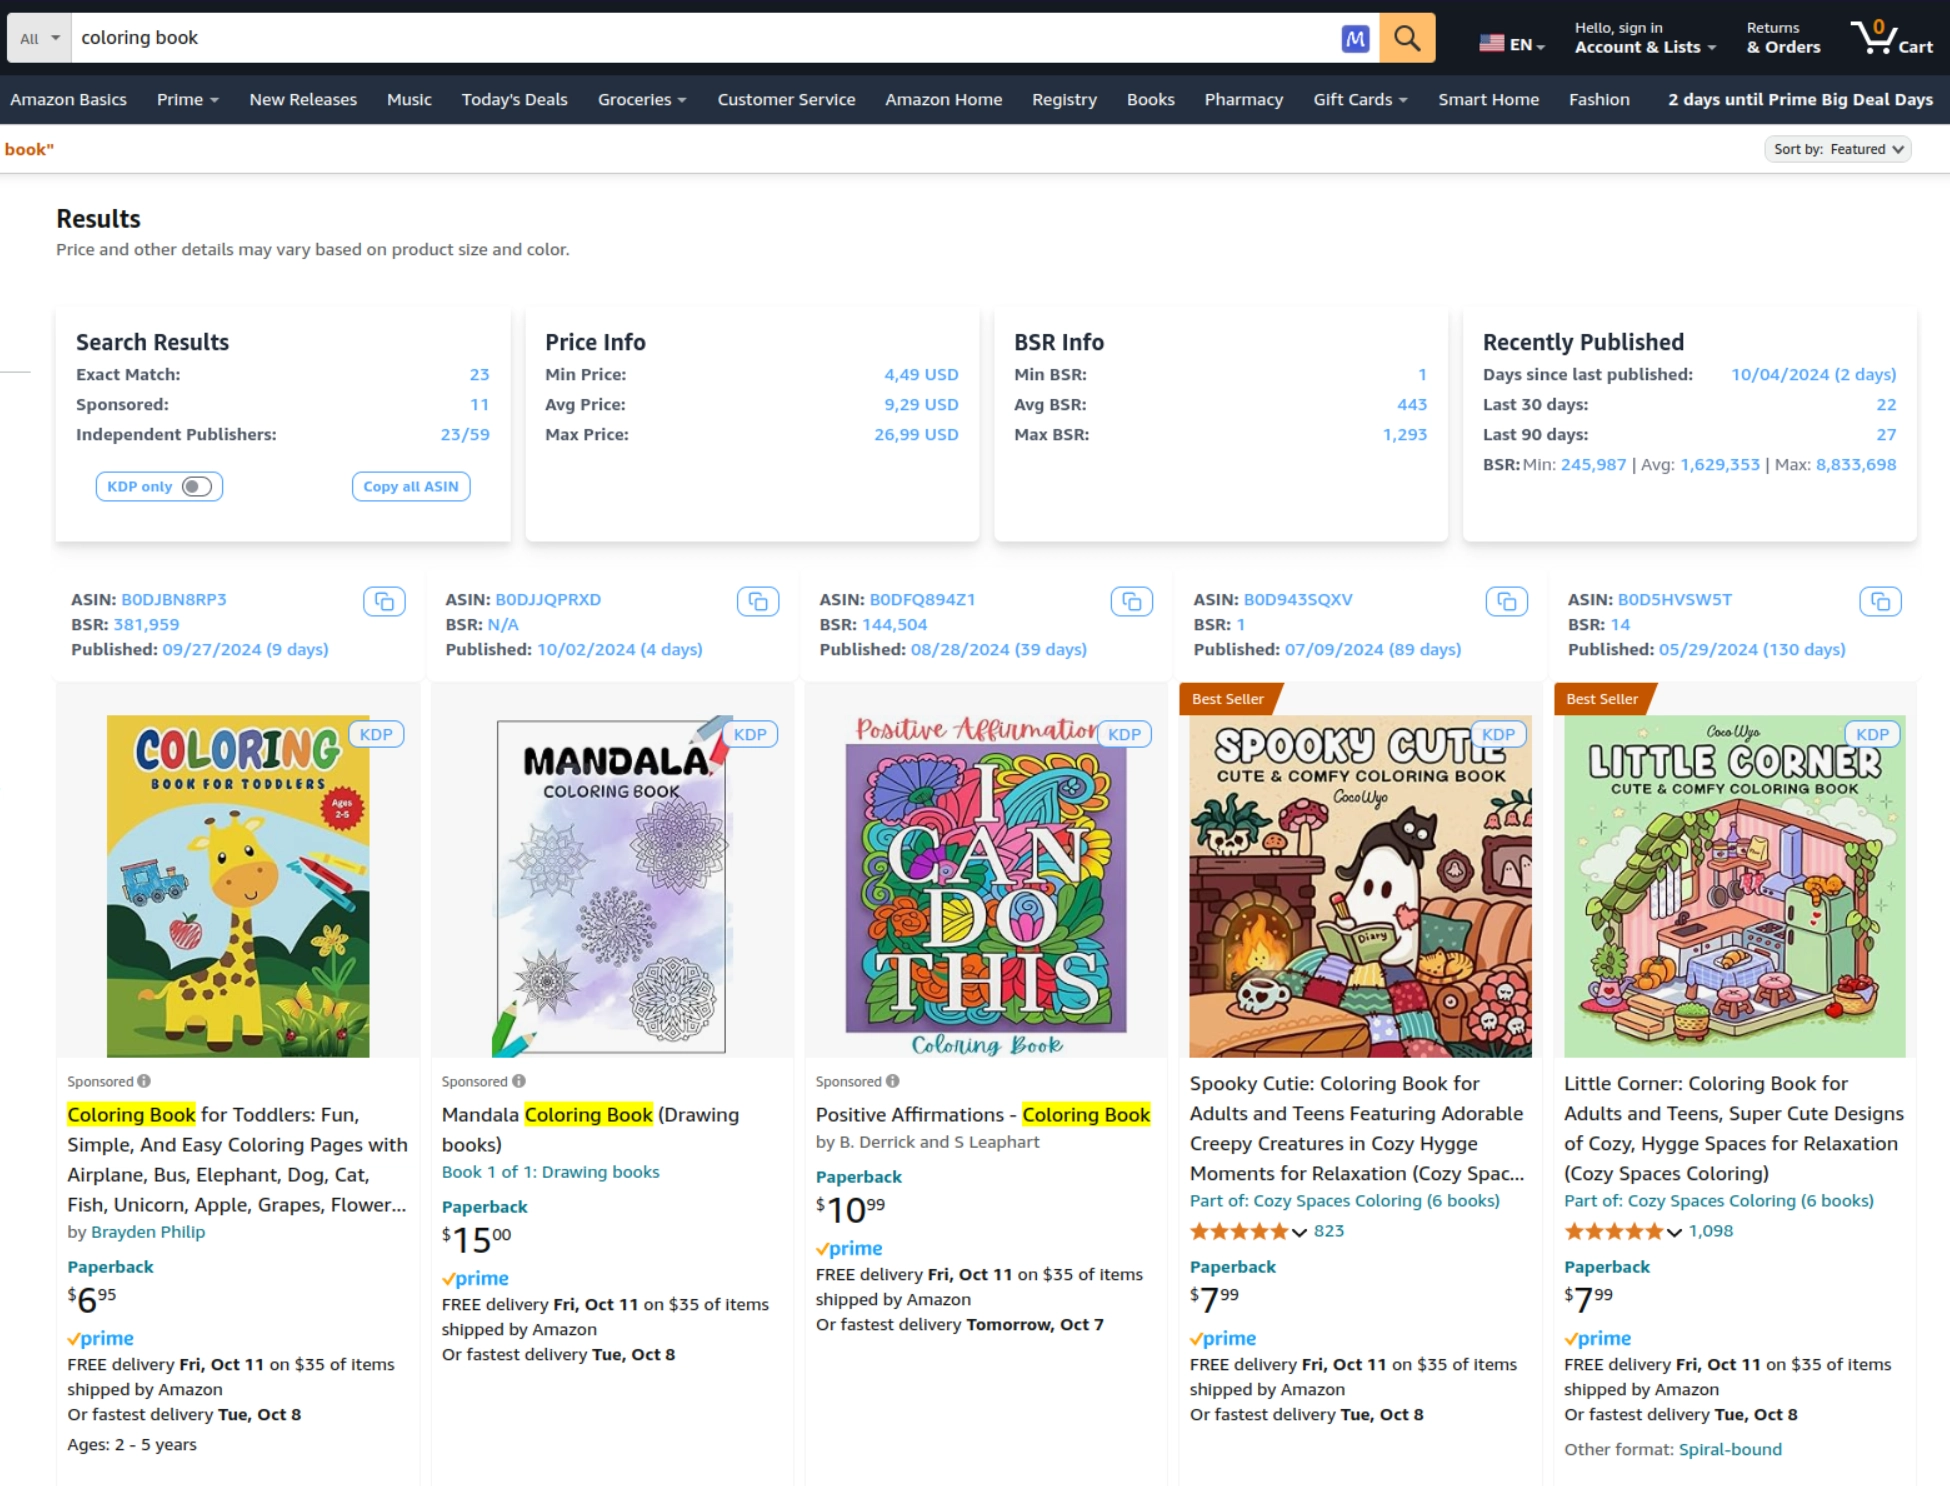Open the Mandala Coloring Book cover thumbnail

coord(612,886)
